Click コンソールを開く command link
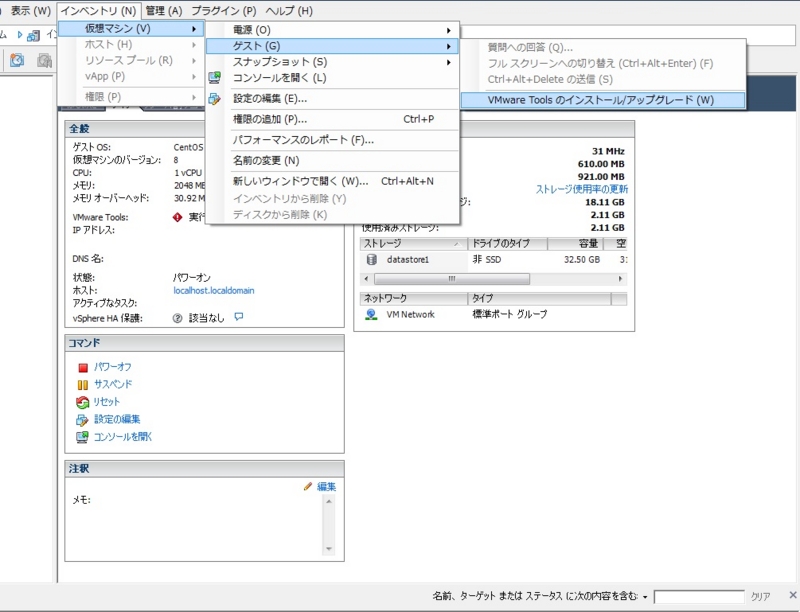The image size is (800, 612). pyautogui.click(x=123, y=437)
